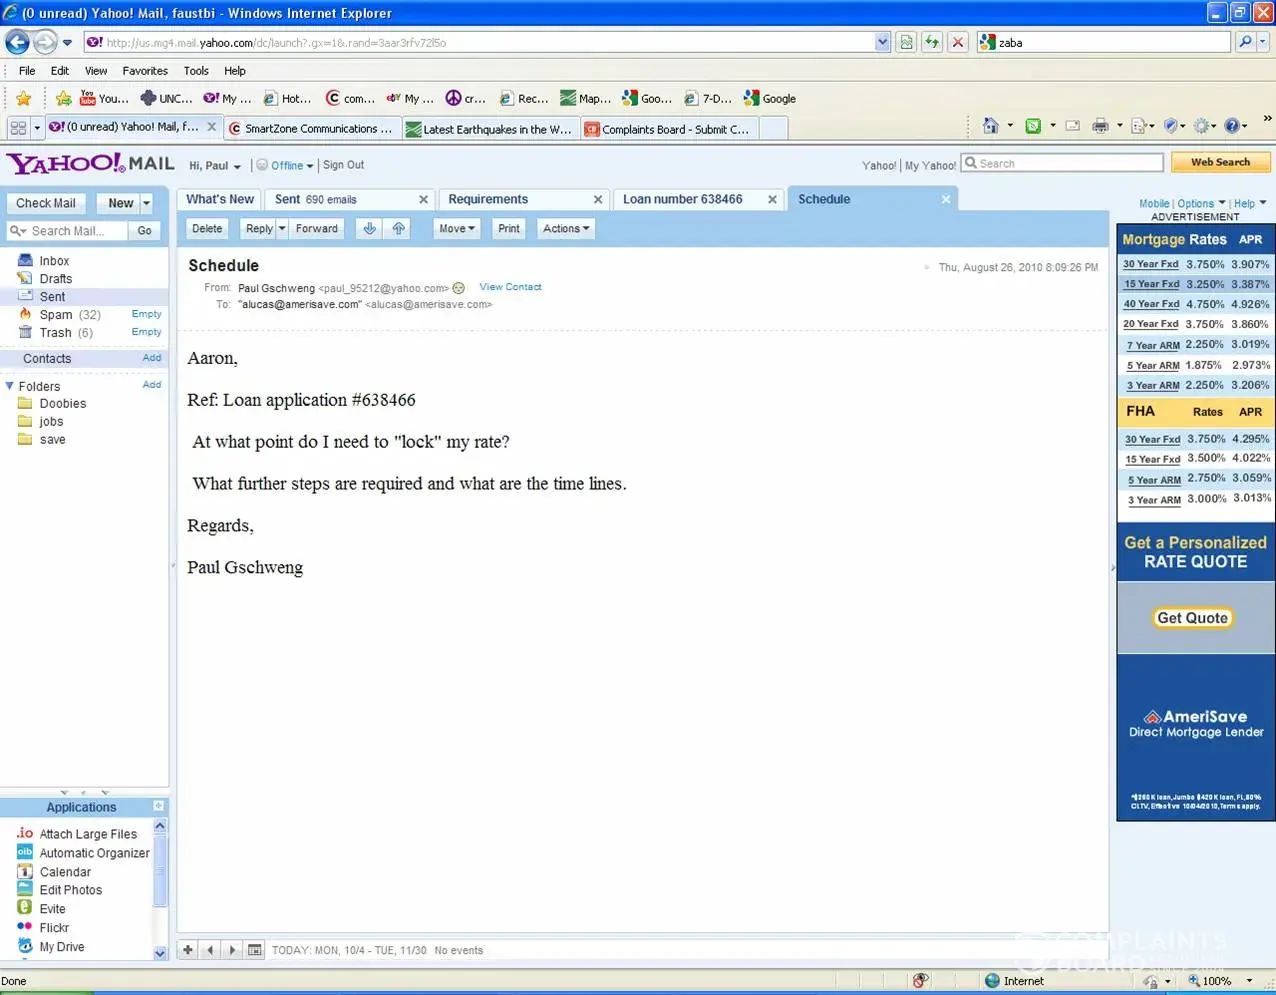1276x995 pixels.
Task: Click the move message down arrow icon
Action: pos(369,229)
